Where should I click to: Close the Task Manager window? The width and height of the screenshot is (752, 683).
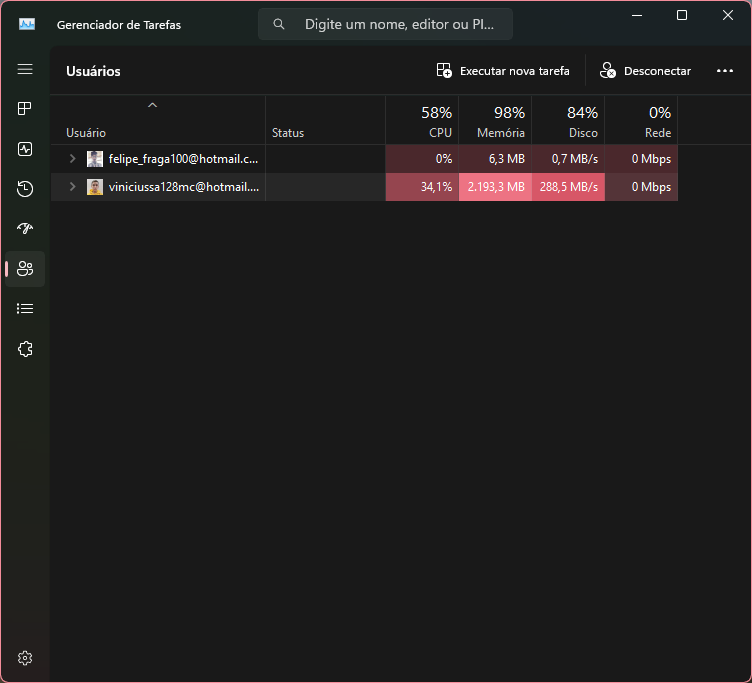tap(728, 15)
